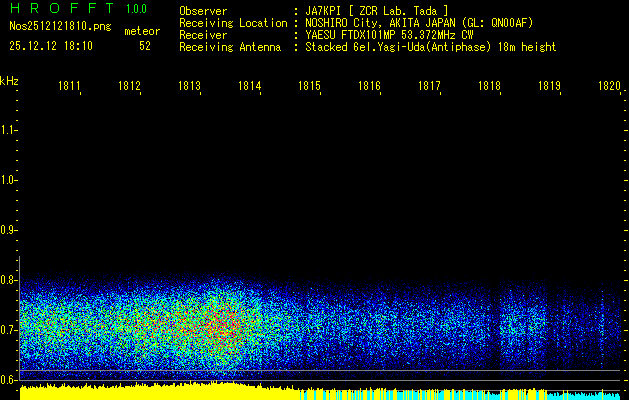The height and width of the screenshot is (400, 629).
Task: Select the 1.0 frequency axis label
Action: [9, 180]
